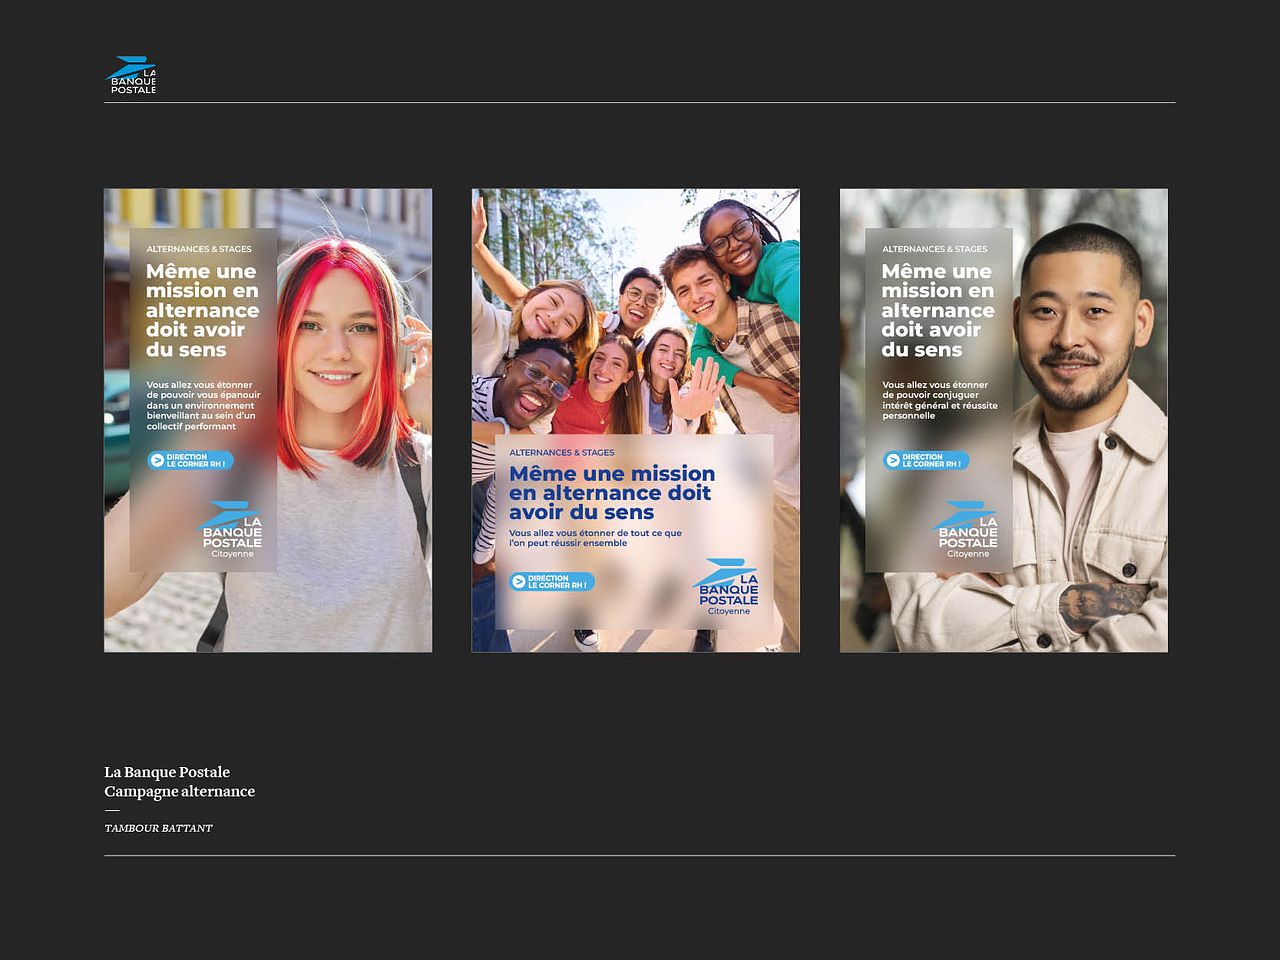The width and height of the screenshot is (1280, 960).
Task: Click 'Alternances & Stages' label on the right poster
Action: pyautogui.click(x=934, y=249)
